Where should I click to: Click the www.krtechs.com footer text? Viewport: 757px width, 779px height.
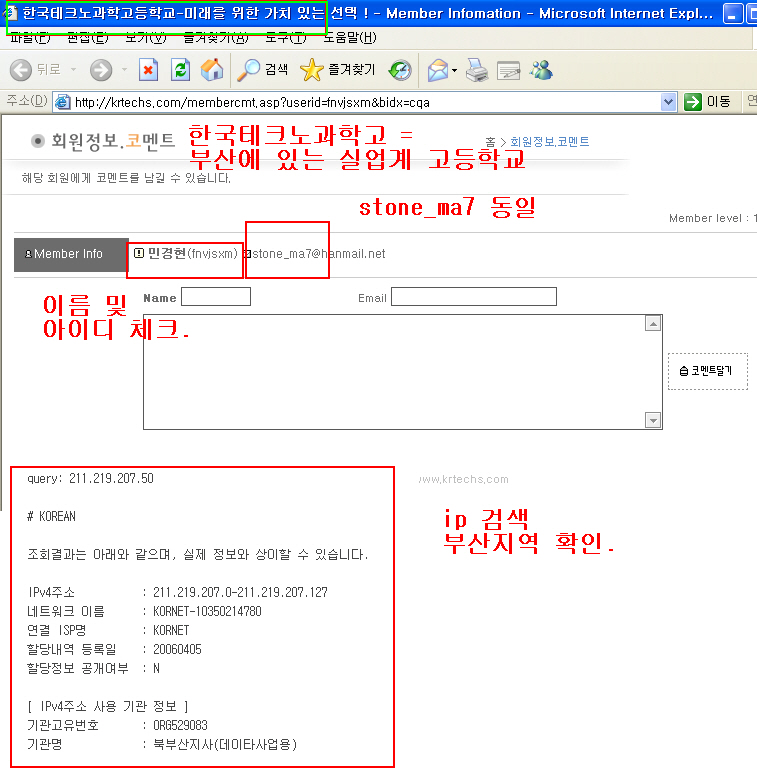click(x=463, y=479)
